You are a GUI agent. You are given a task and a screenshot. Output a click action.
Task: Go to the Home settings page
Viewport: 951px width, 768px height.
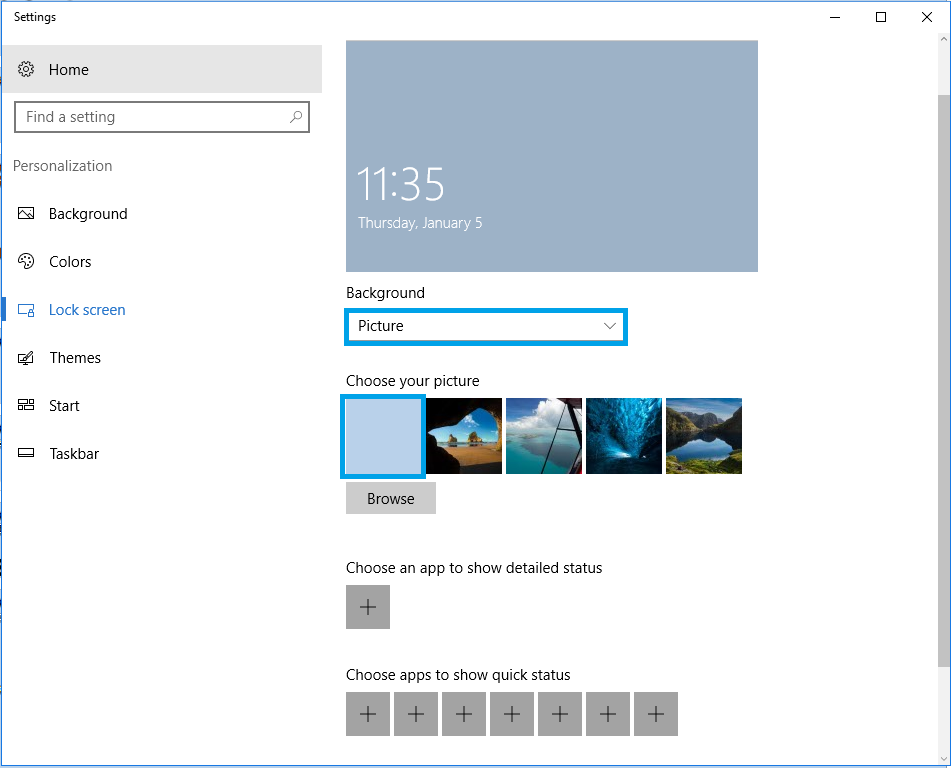tap(69, 69)
